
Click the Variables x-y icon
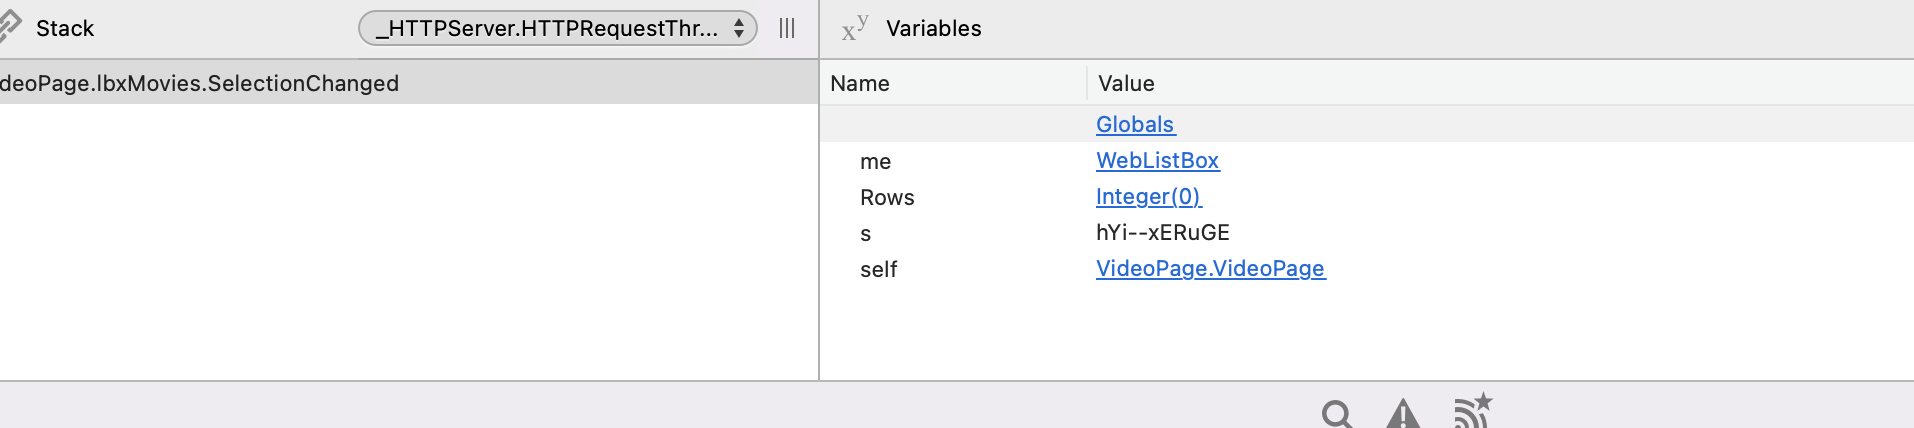(x=855, y=28)
